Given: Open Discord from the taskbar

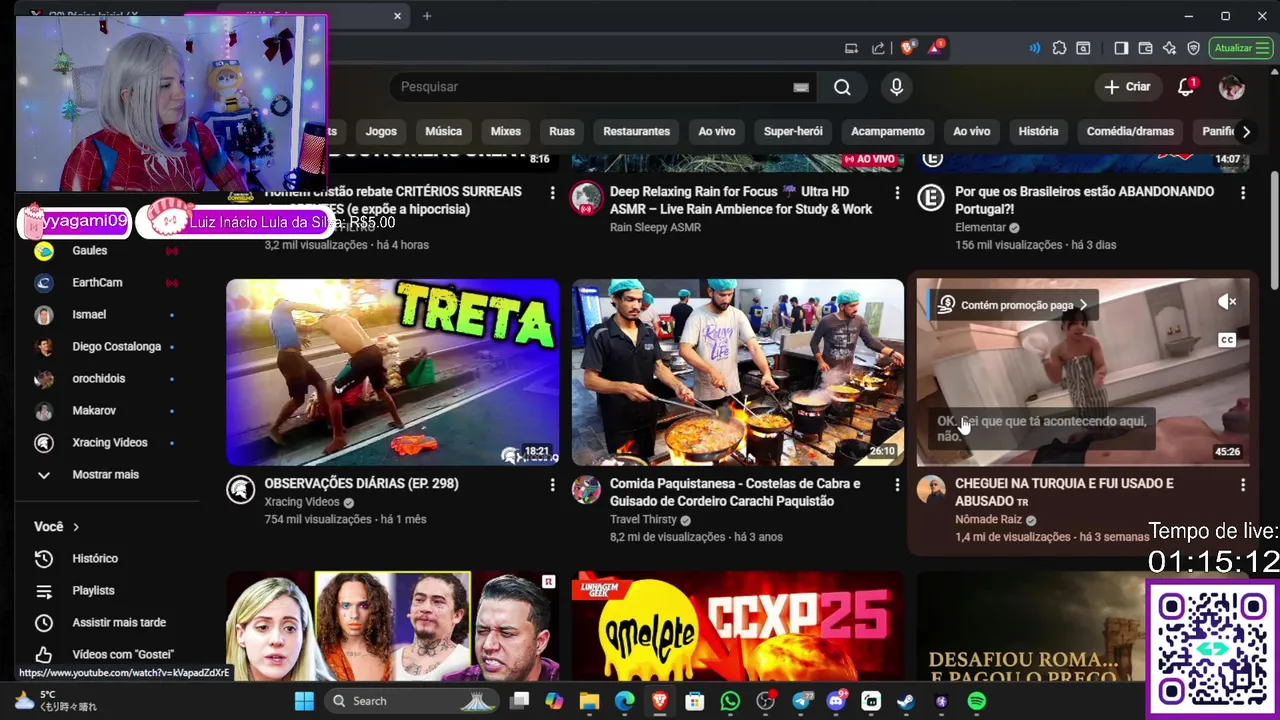Looking at the screenshot, I should (x=836, y=701).
